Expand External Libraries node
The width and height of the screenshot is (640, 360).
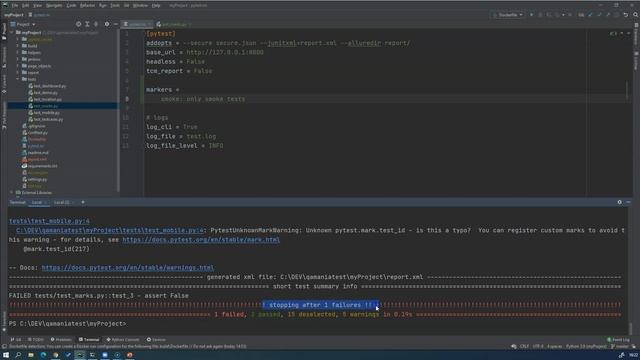[12, 193]
